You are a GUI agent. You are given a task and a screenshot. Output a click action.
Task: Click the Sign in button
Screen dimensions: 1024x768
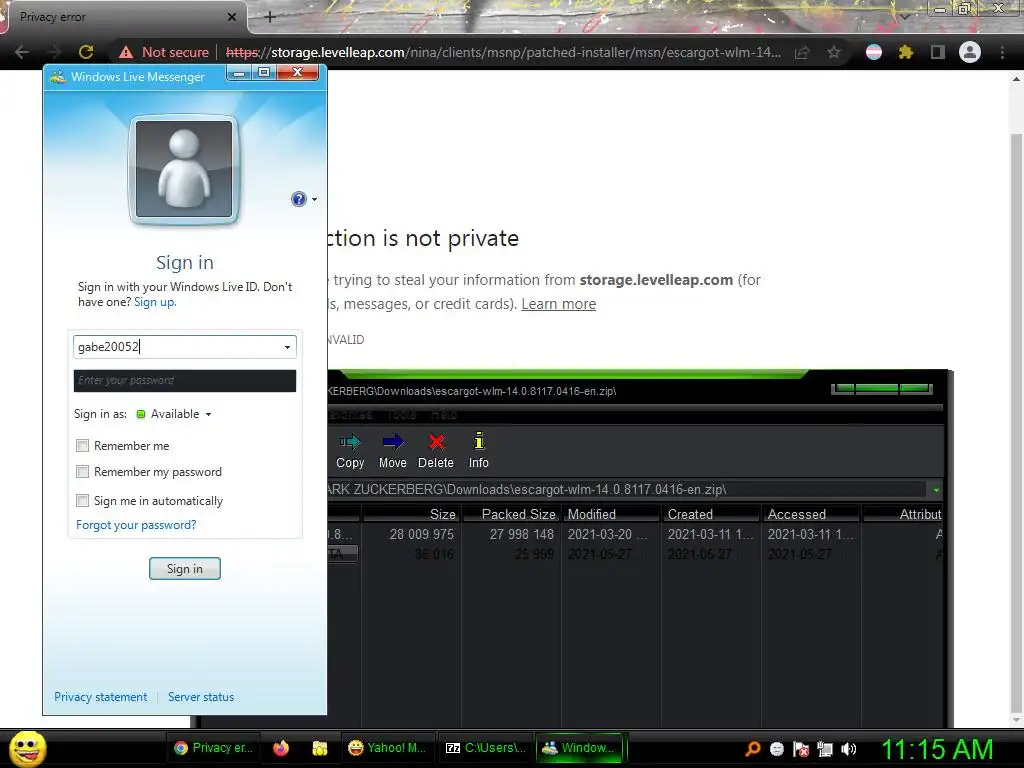[x=185, y=569]
